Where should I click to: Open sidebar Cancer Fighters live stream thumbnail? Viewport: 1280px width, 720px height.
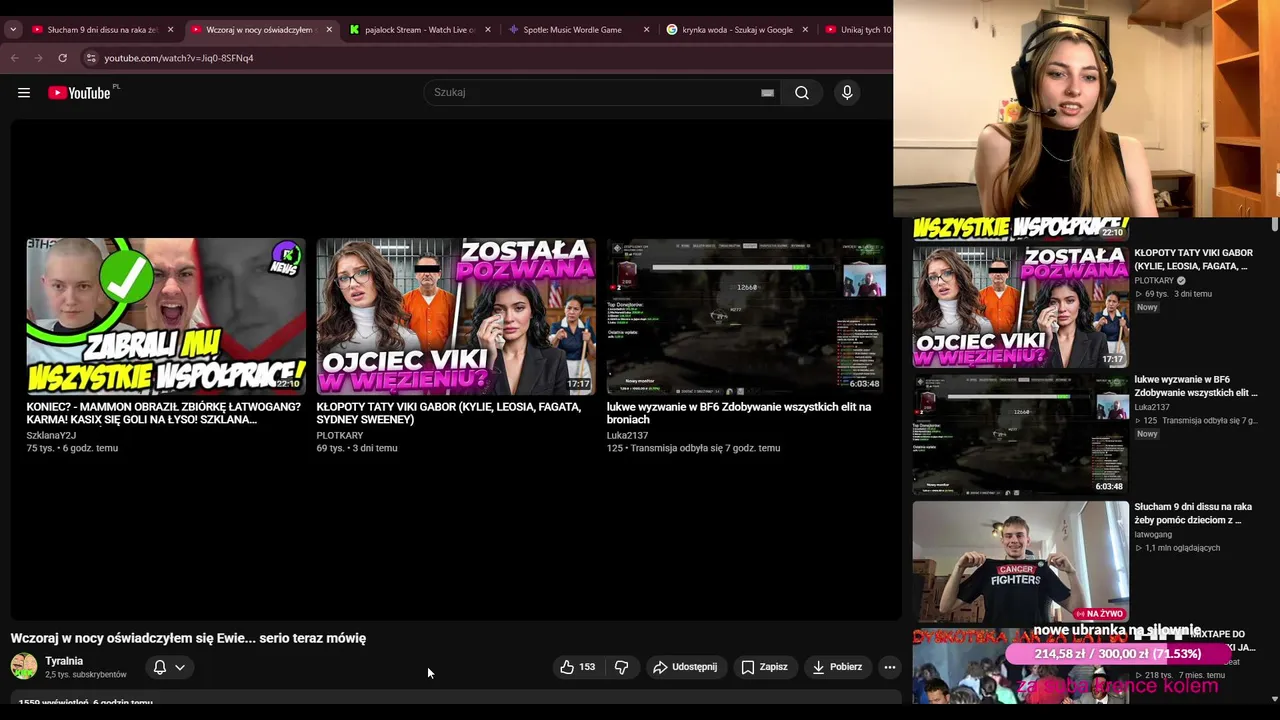click(1020, 561)
